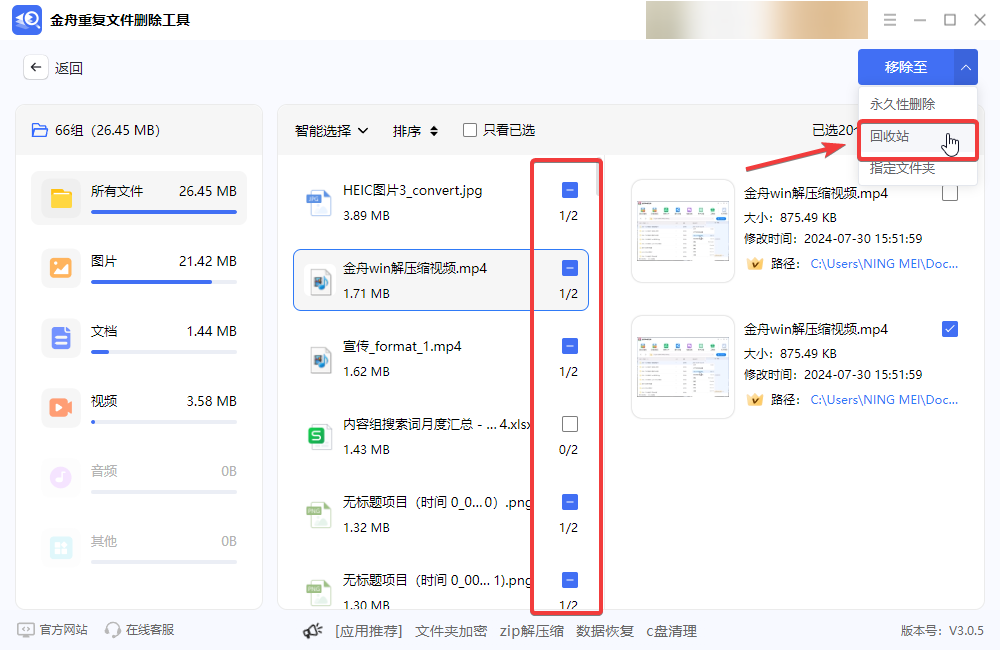Click the 66组 (26.45 MB) summary text
The image size is (1000, 650).
(107, 130)
